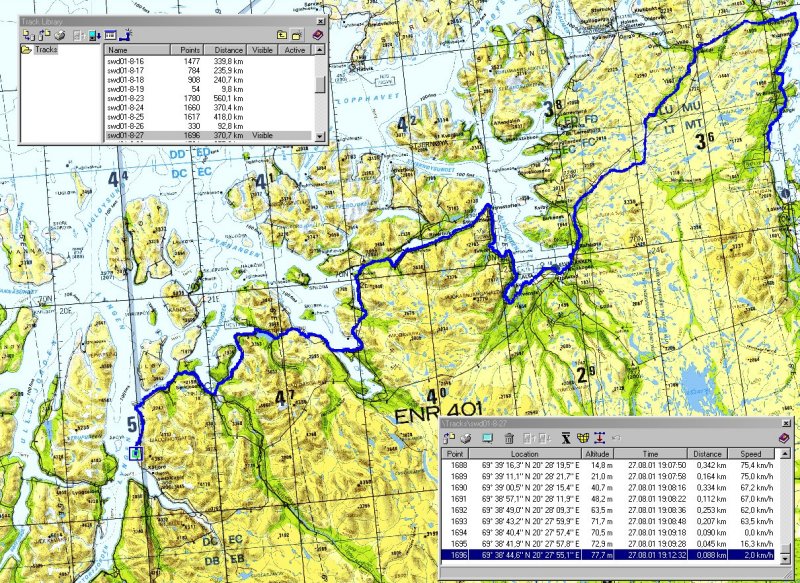Click the monitor icon in track points toolbar
The image size is (800, 583).
click(487, 438)
